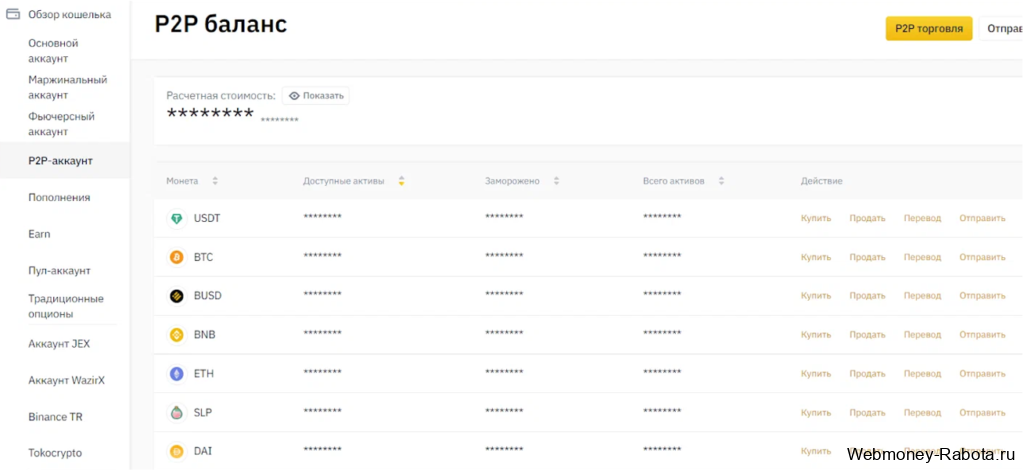Click Перевод in SLP row

[x=922, y=413]
